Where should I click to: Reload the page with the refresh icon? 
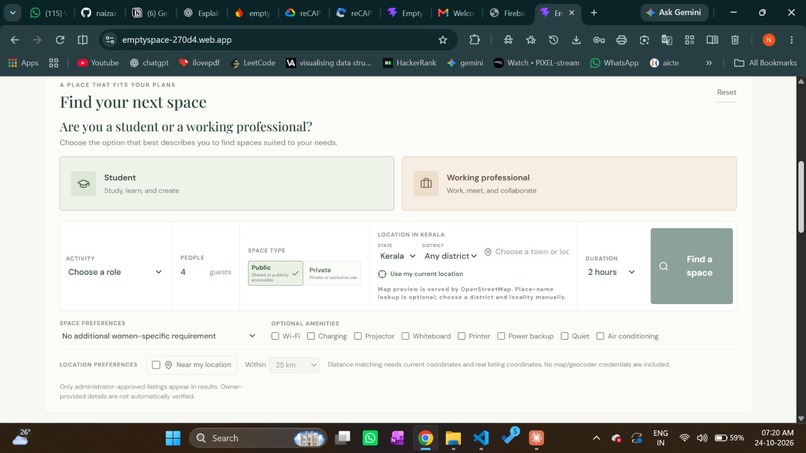tap(60, 40)
